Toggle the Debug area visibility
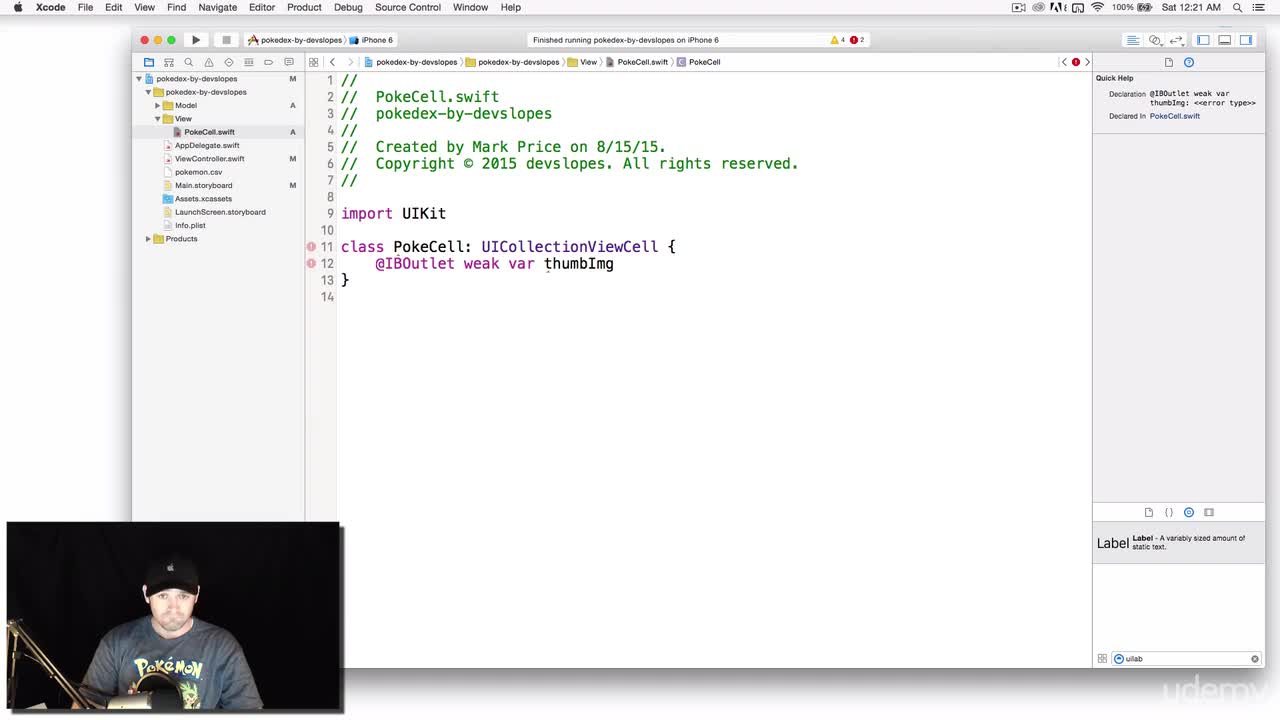The width and height of the screenshot is (1280, 720). point(1224,40)
